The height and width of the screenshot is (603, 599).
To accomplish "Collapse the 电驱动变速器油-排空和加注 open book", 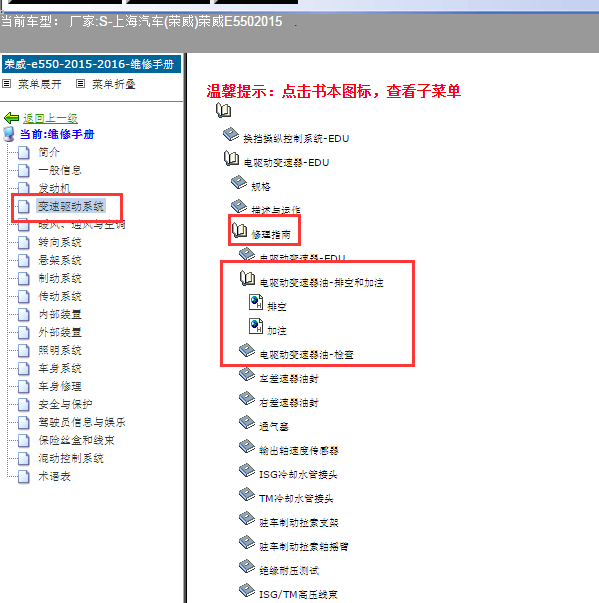I will click(x=248, y=278).
